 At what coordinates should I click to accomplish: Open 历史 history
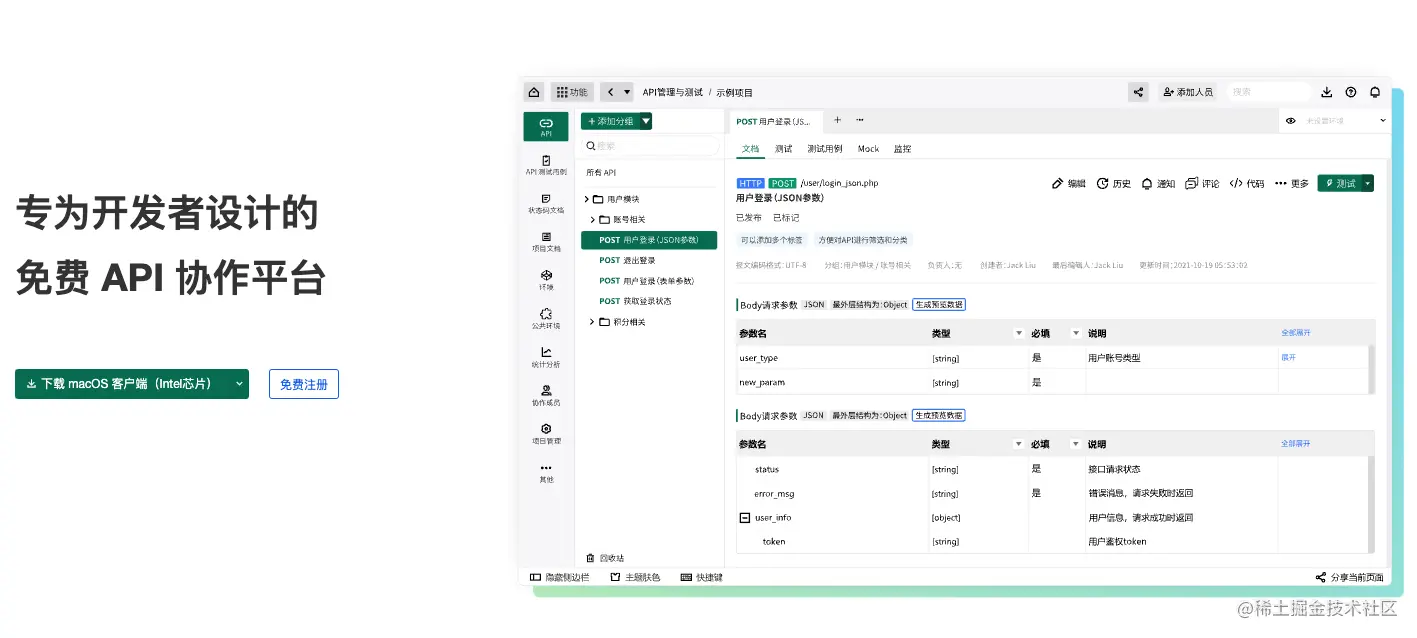coord(1114,184)
